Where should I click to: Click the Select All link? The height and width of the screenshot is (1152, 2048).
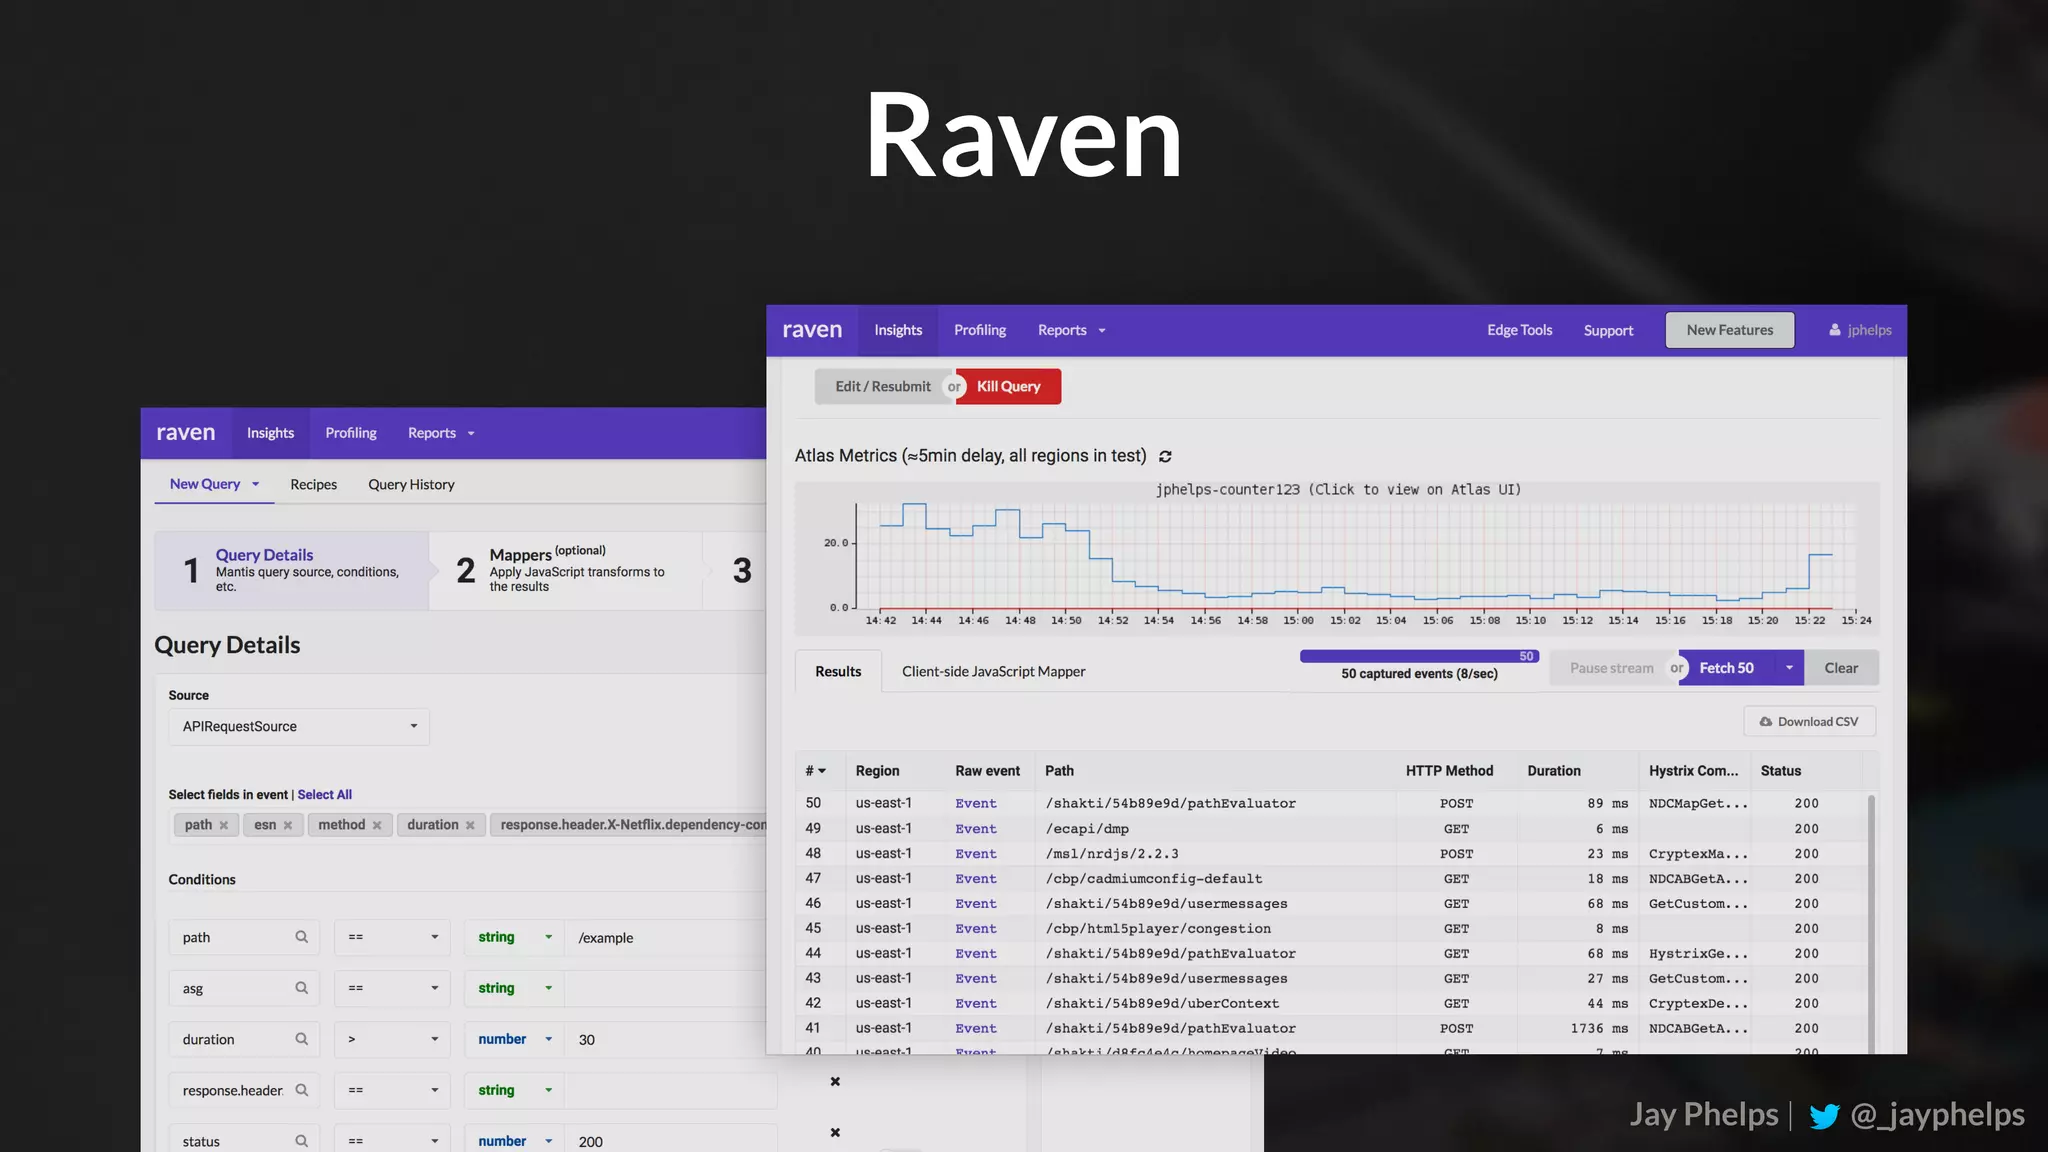(x=324, y=794)
